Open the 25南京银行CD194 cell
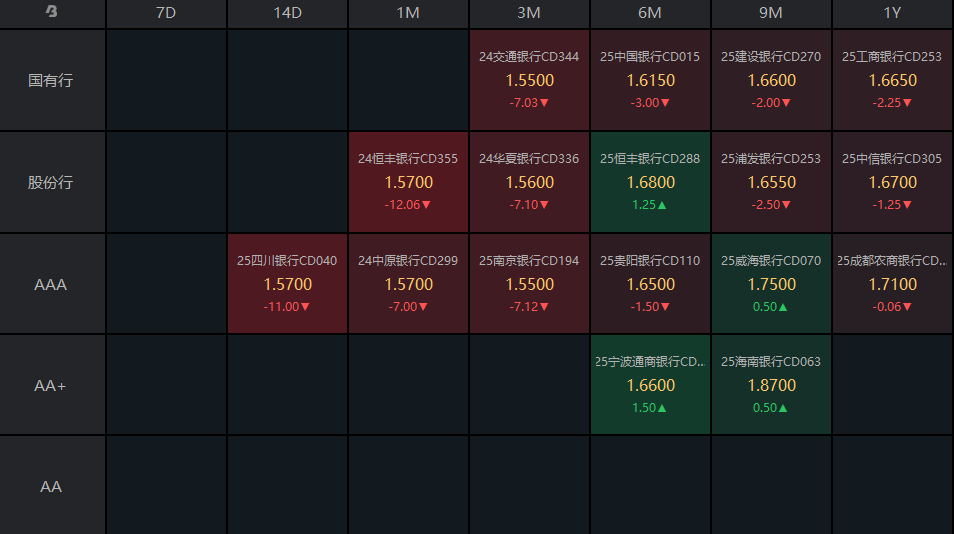The image size is (954, 534). coord(529,283)
